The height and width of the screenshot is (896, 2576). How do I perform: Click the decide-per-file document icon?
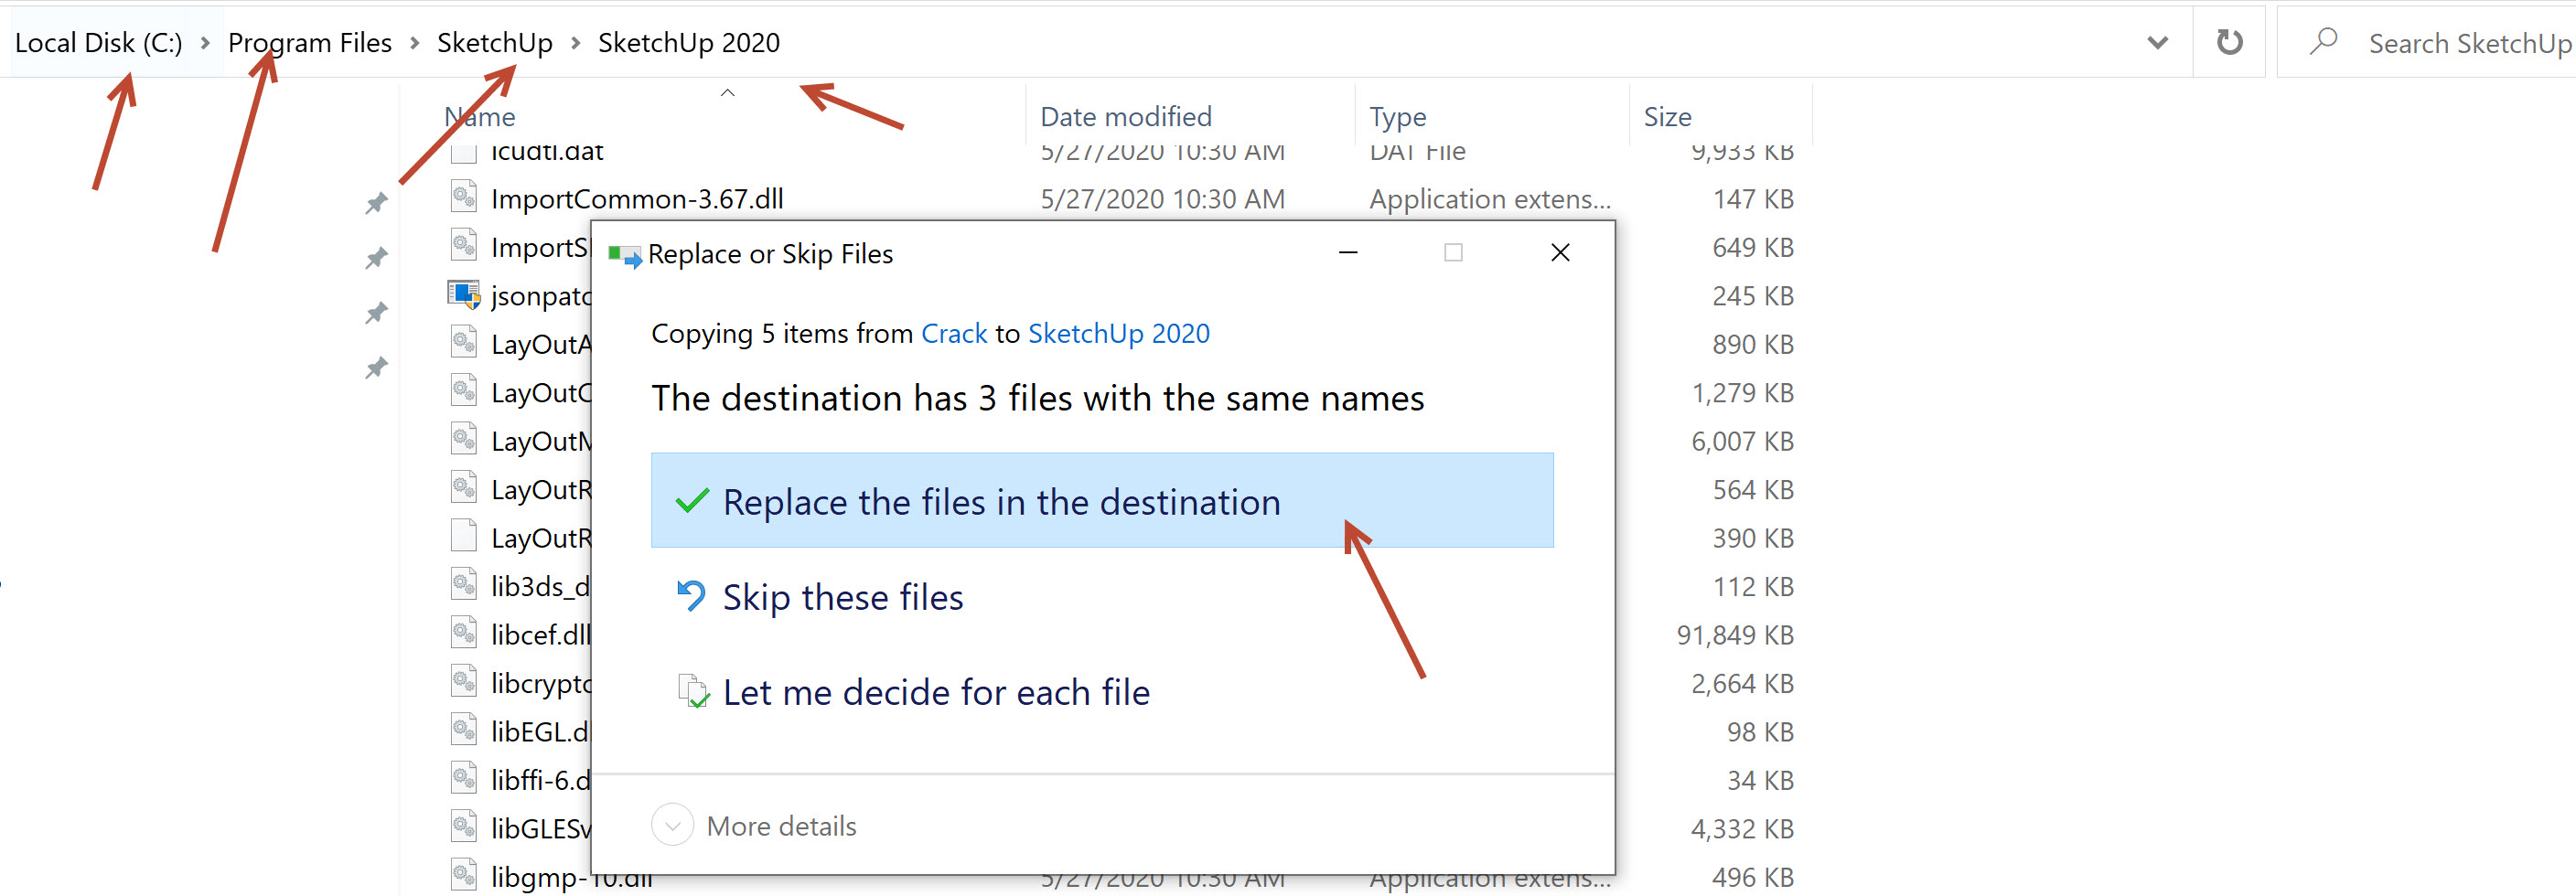coord(693,691)
